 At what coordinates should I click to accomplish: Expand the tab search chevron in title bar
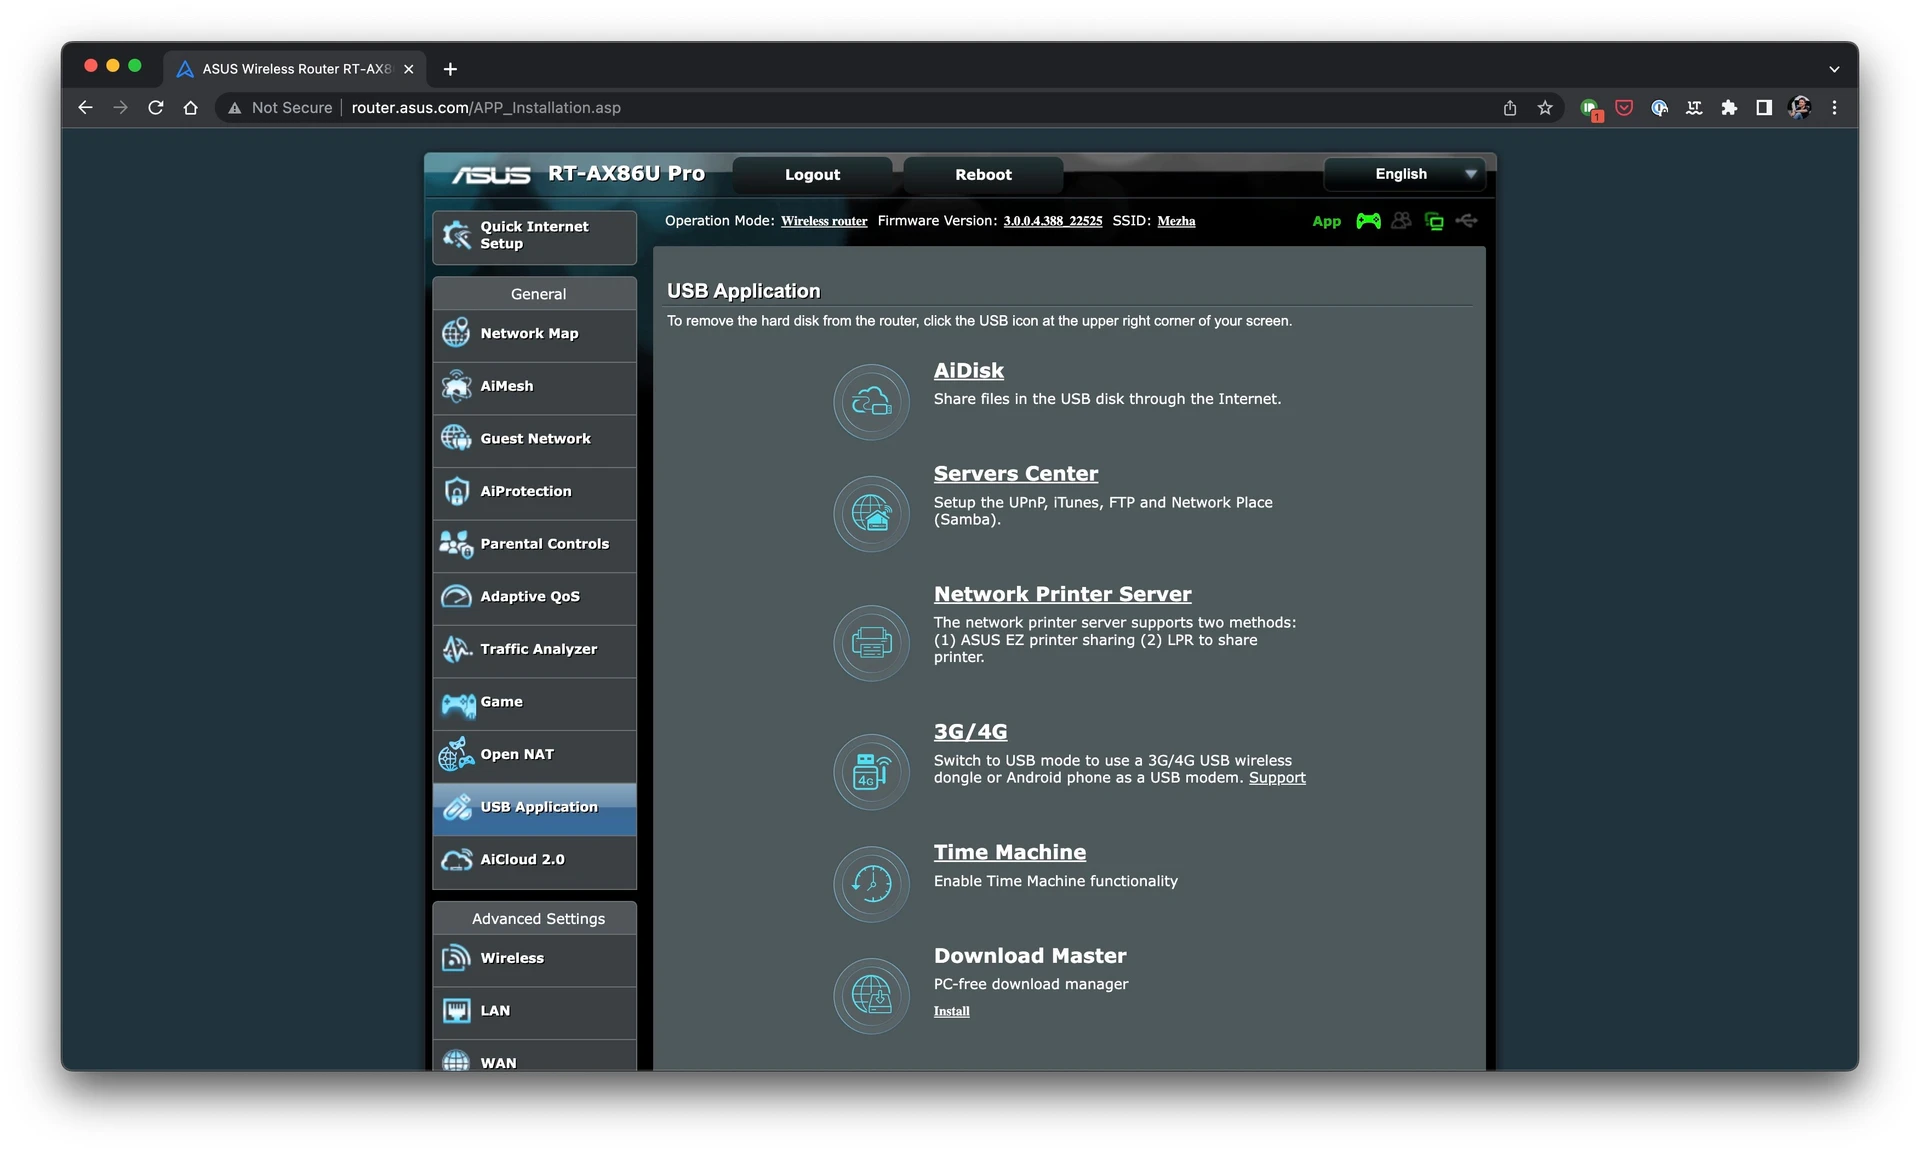[x=1834, y=69]
